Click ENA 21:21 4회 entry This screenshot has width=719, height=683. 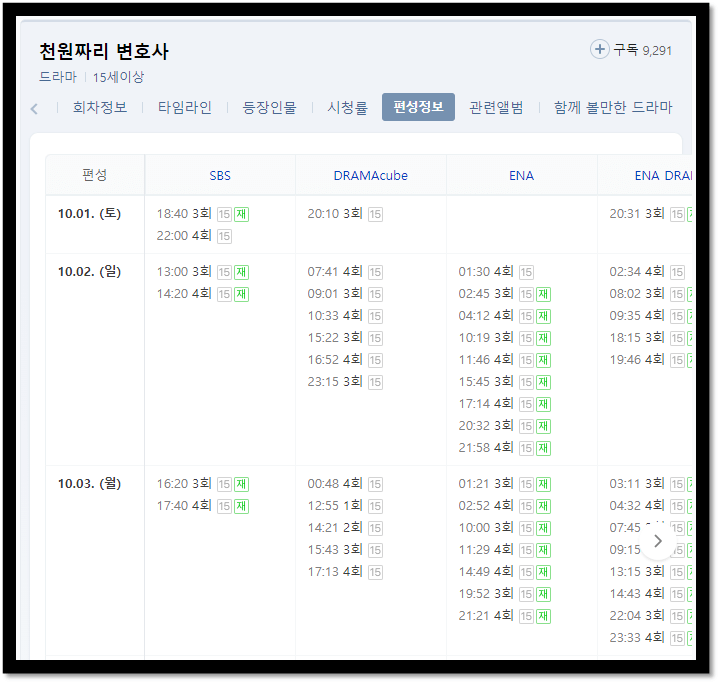coord(504,616)
